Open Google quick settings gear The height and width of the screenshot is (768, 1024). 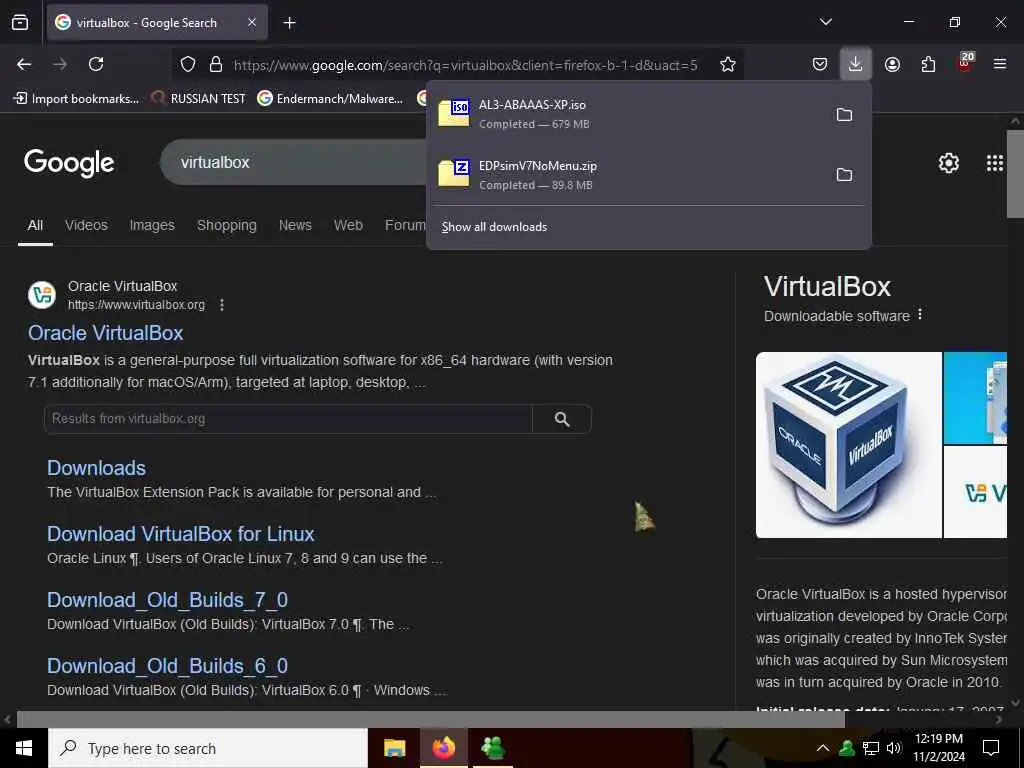tap(948, 163)
